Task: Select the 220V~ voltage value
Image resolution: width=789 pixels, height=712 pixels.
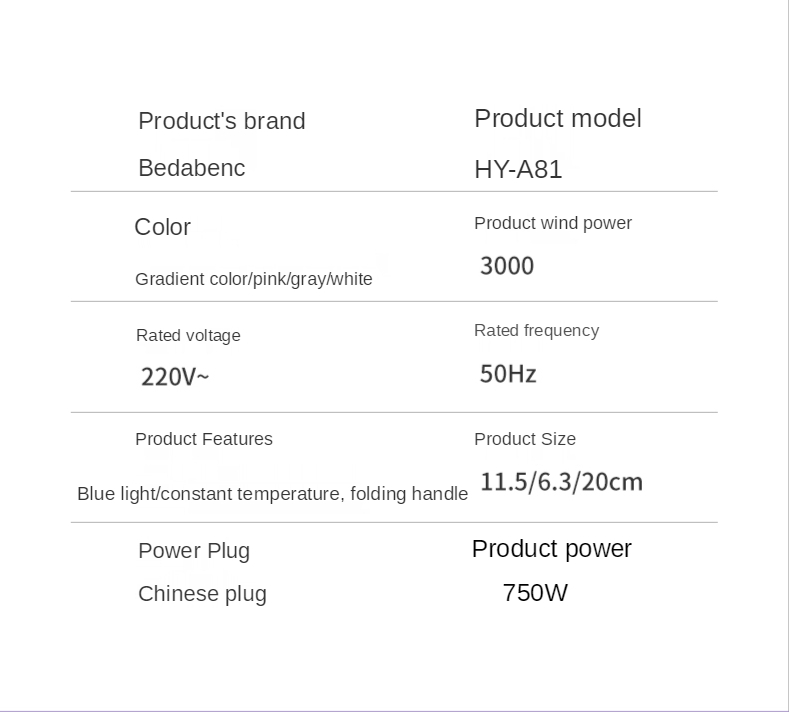Action: click(x=175, y=377)
